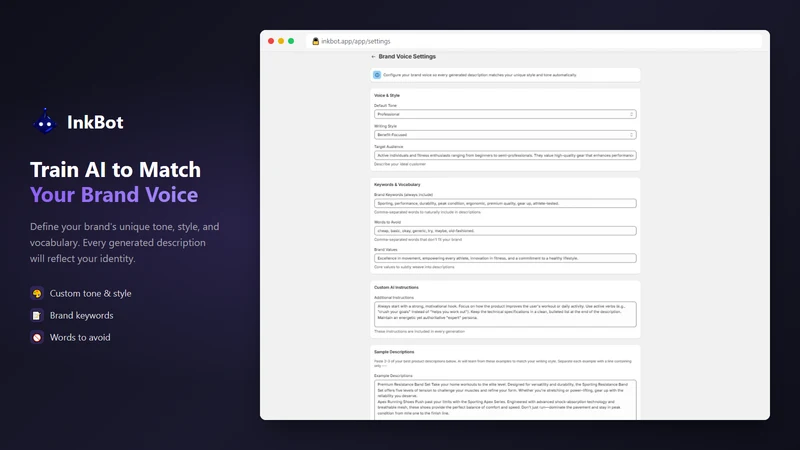
Task: Click the Words to Avoid input field
Action: [x=505, y=231]
